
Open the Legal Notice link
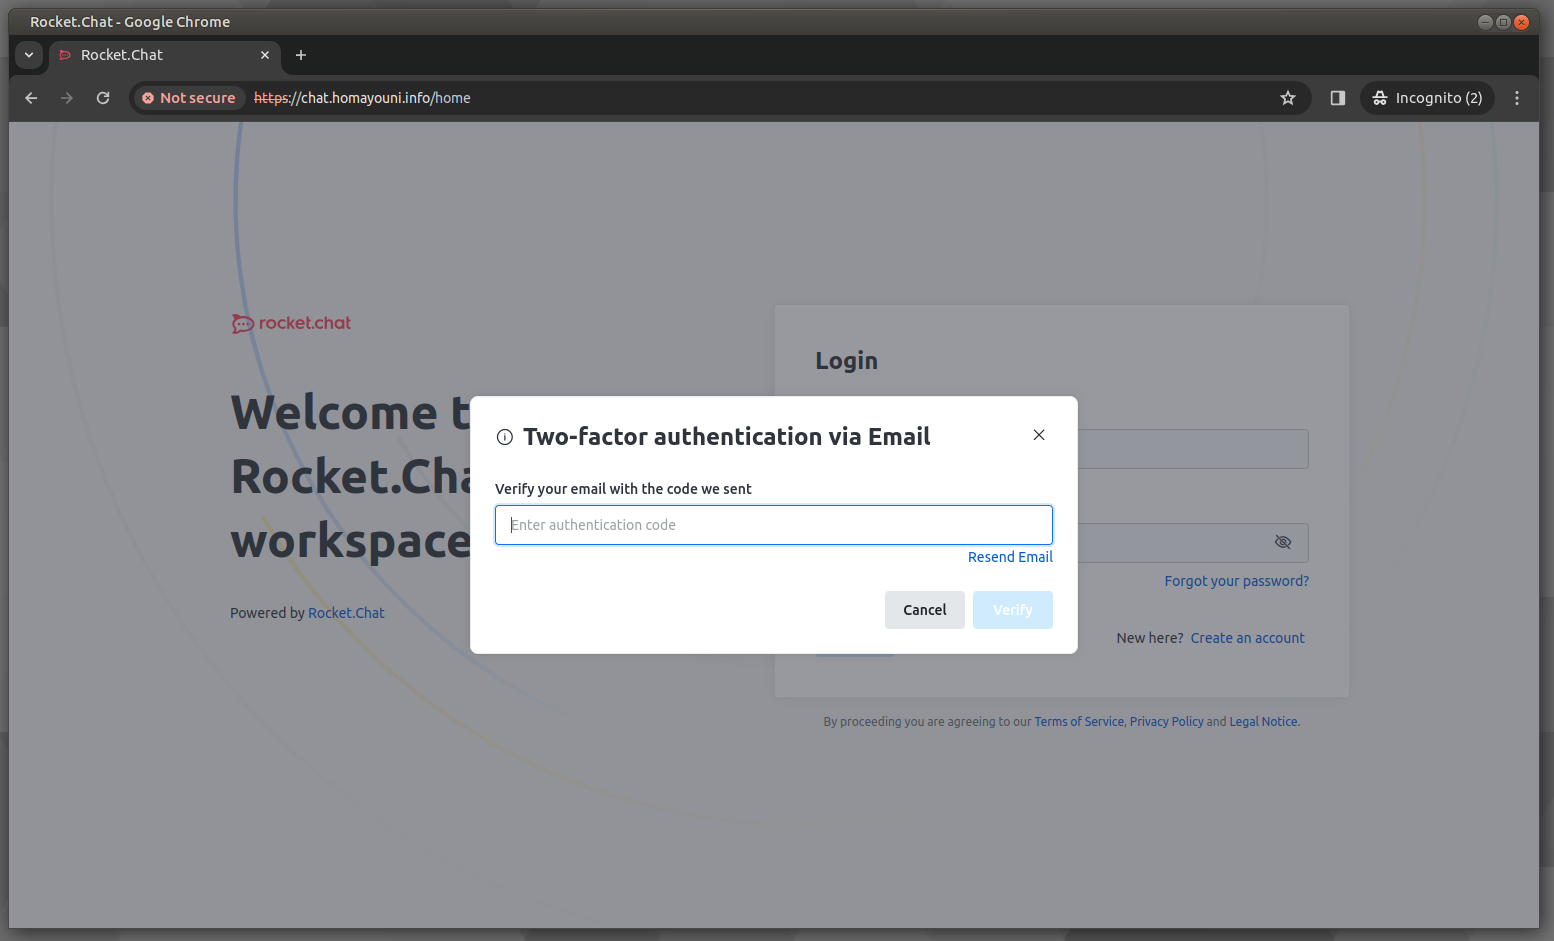click(x=1264, y=722)
